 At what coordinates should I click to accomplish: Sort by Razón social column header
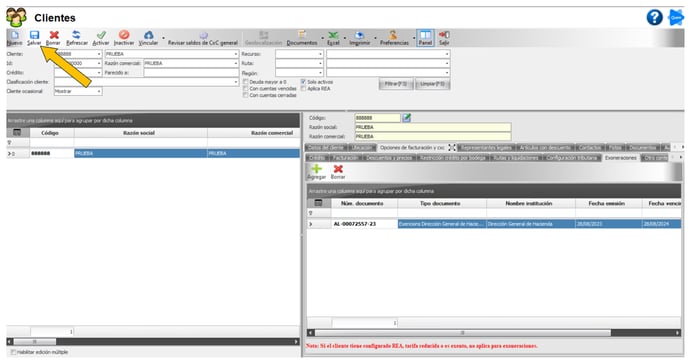point(140,132)
